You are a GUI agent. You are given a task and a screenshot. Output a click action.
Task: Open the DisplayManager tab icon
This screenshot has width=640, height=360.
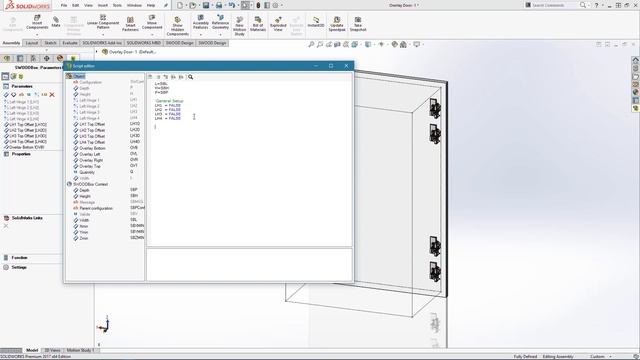(60, 58)
